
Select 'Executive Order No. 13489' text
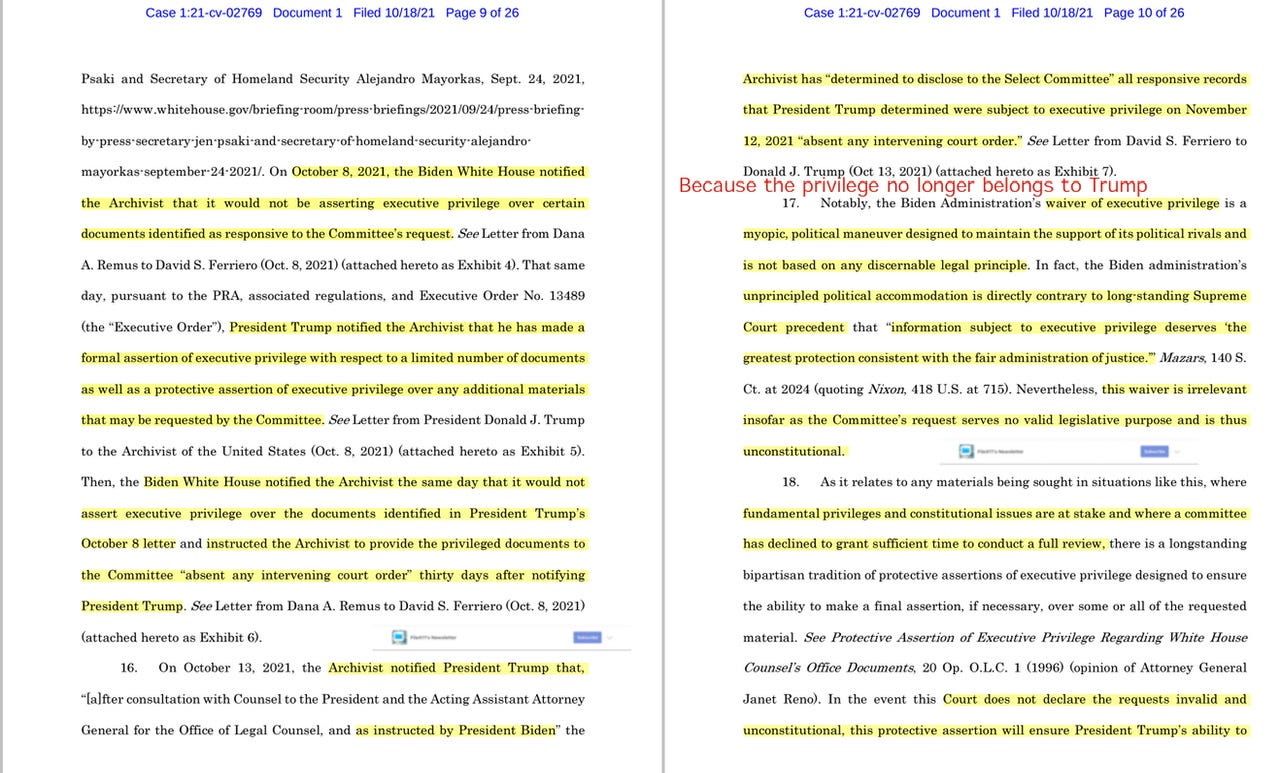point(500,296)
